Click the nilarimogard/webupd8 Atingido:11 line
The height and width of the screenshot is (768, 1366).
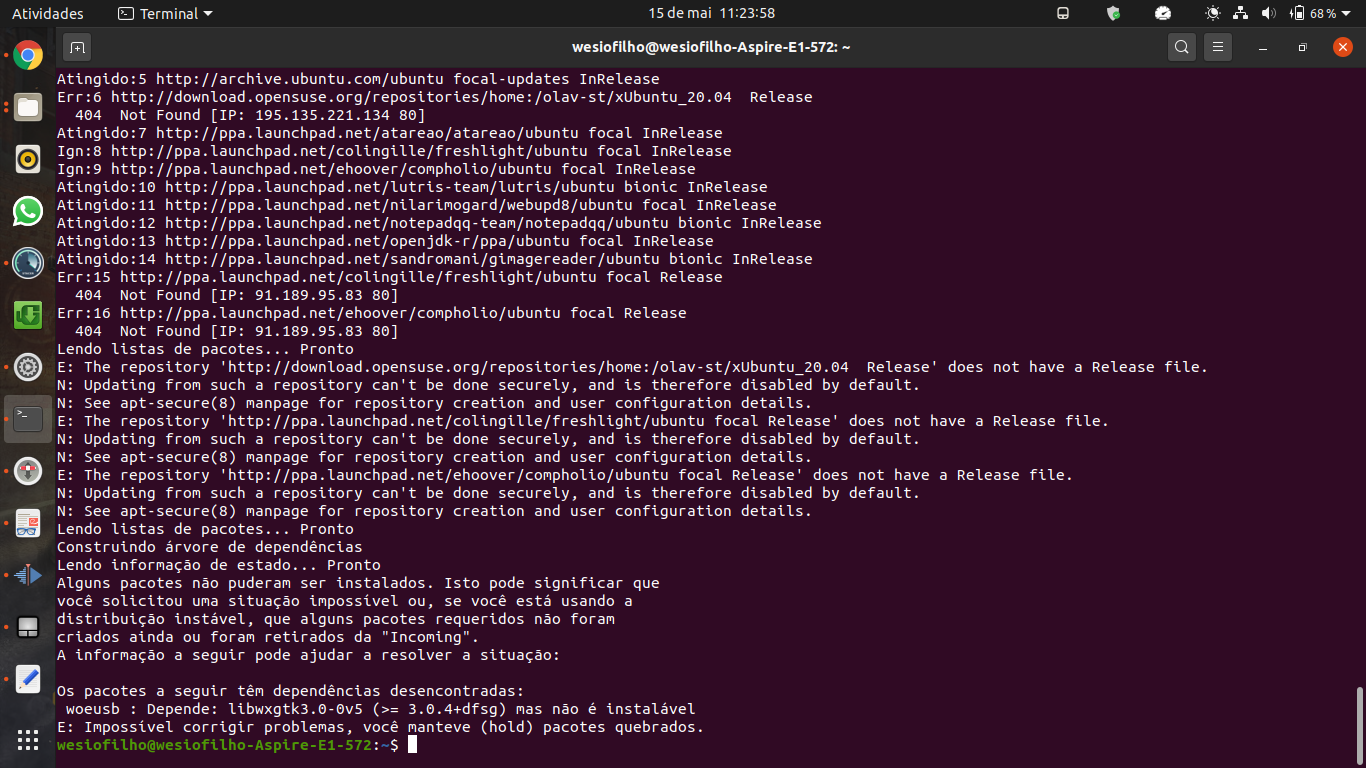coord(417,205)
